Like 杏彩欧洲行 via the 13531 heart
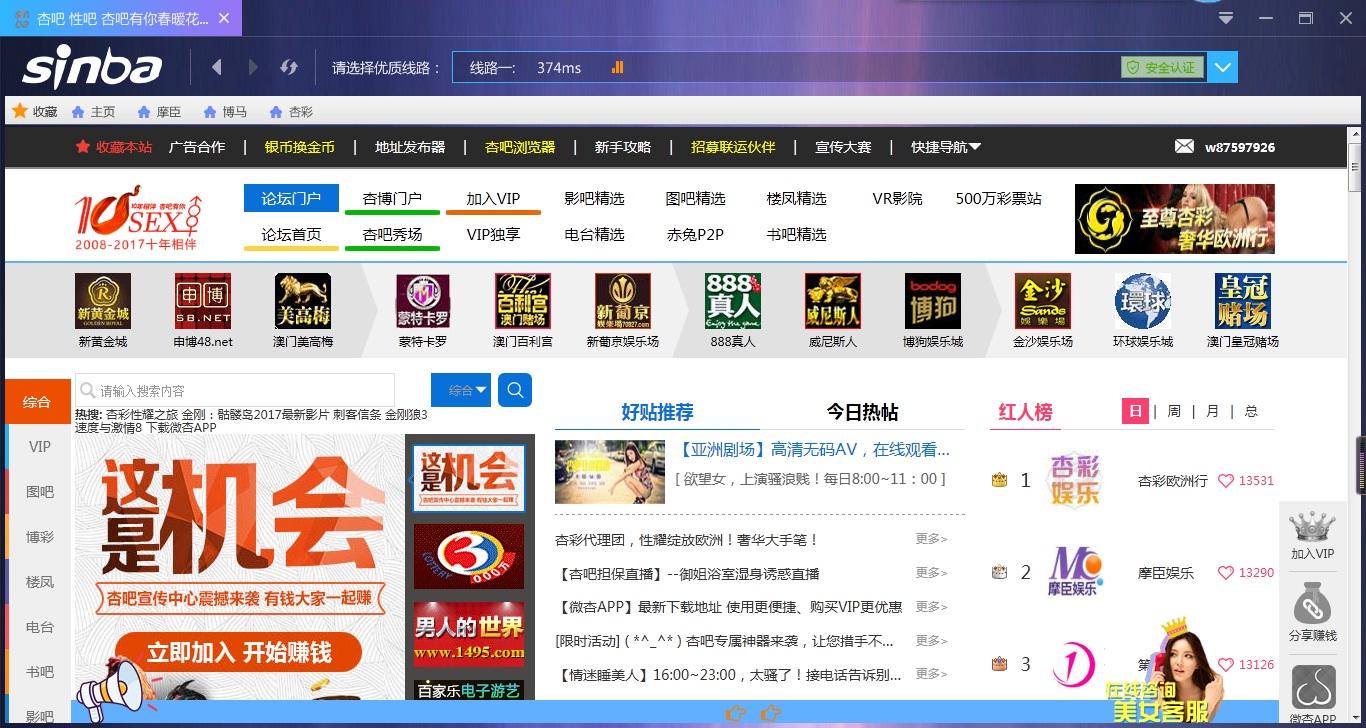1366x728 pixels. coord(1226,481)
